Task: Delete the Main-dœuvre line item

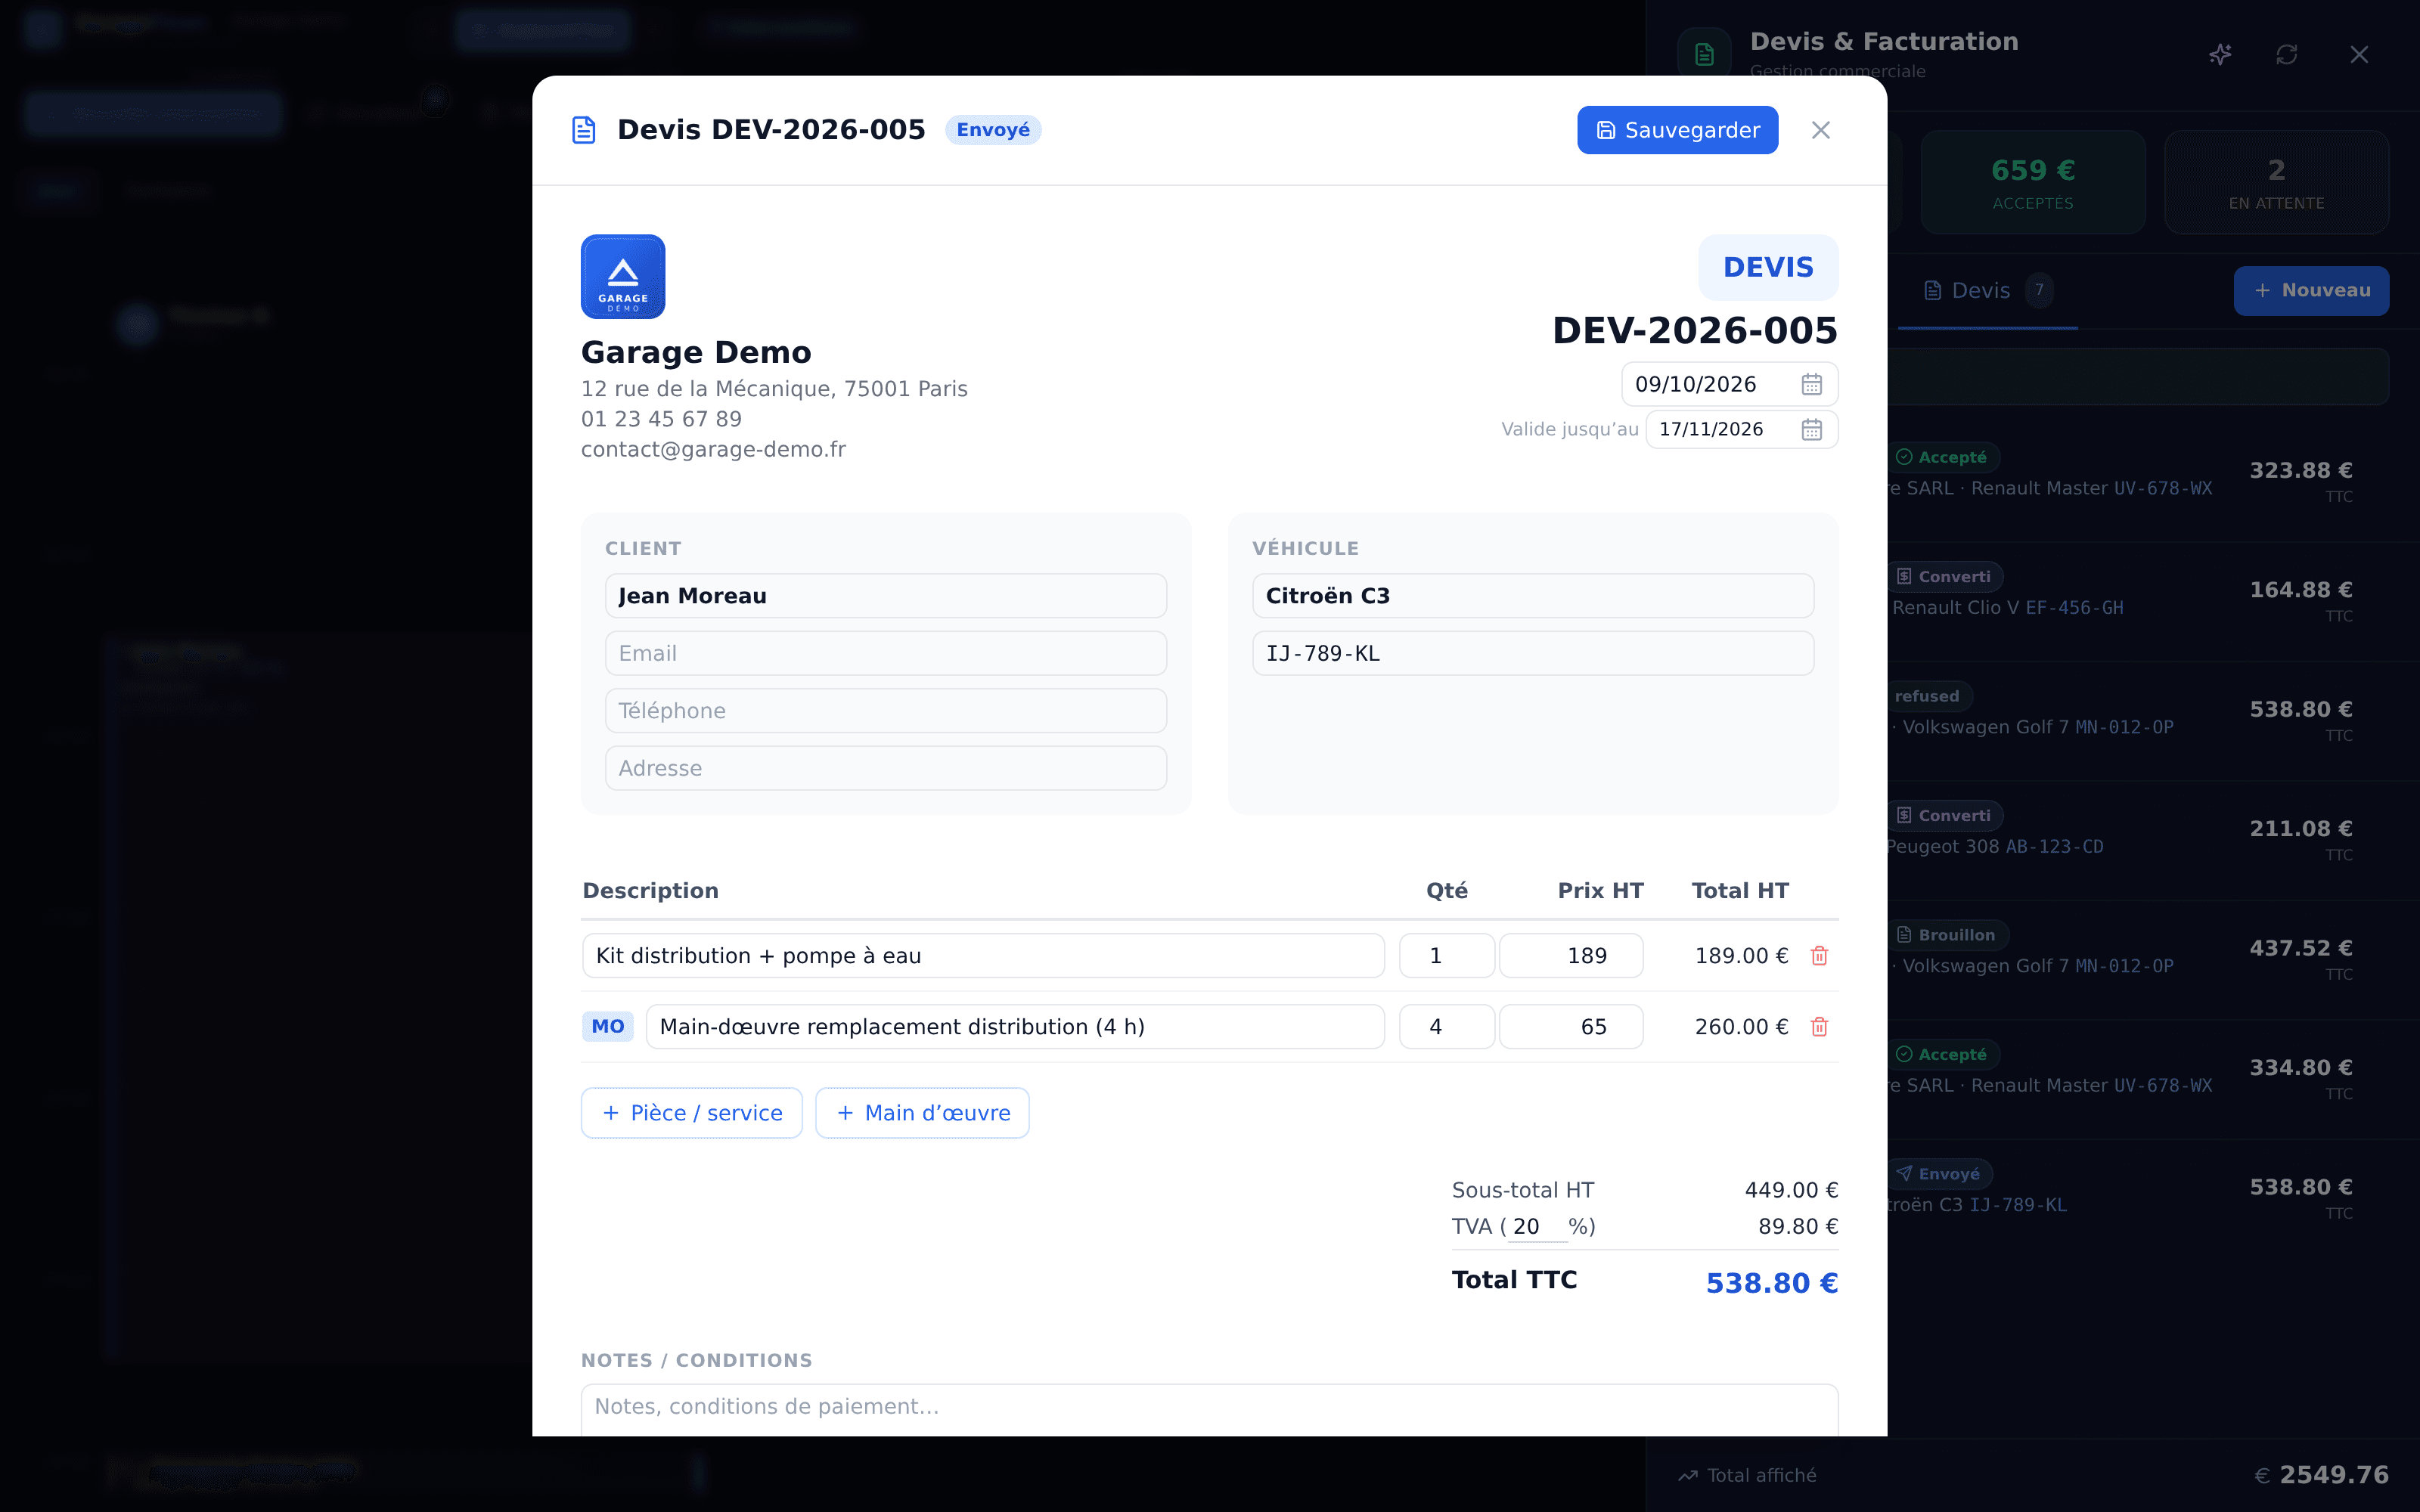Action: 1819,1027
